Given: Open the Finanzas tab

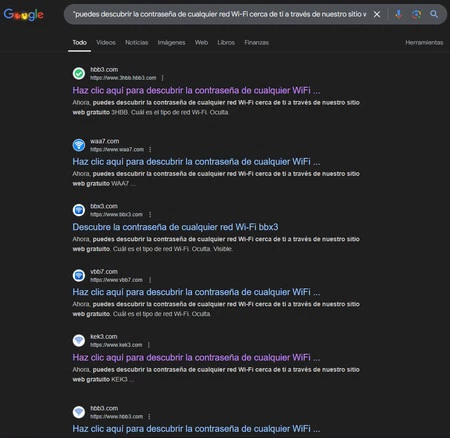Looking at the screenshot, I should 256,42.
